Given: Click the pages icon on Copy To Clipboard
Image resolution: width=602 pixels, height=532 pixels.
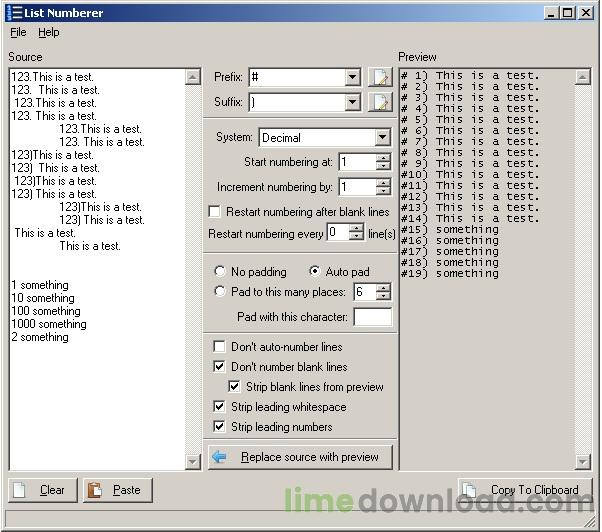Looking at the screenshot, I should click(469, 490).
